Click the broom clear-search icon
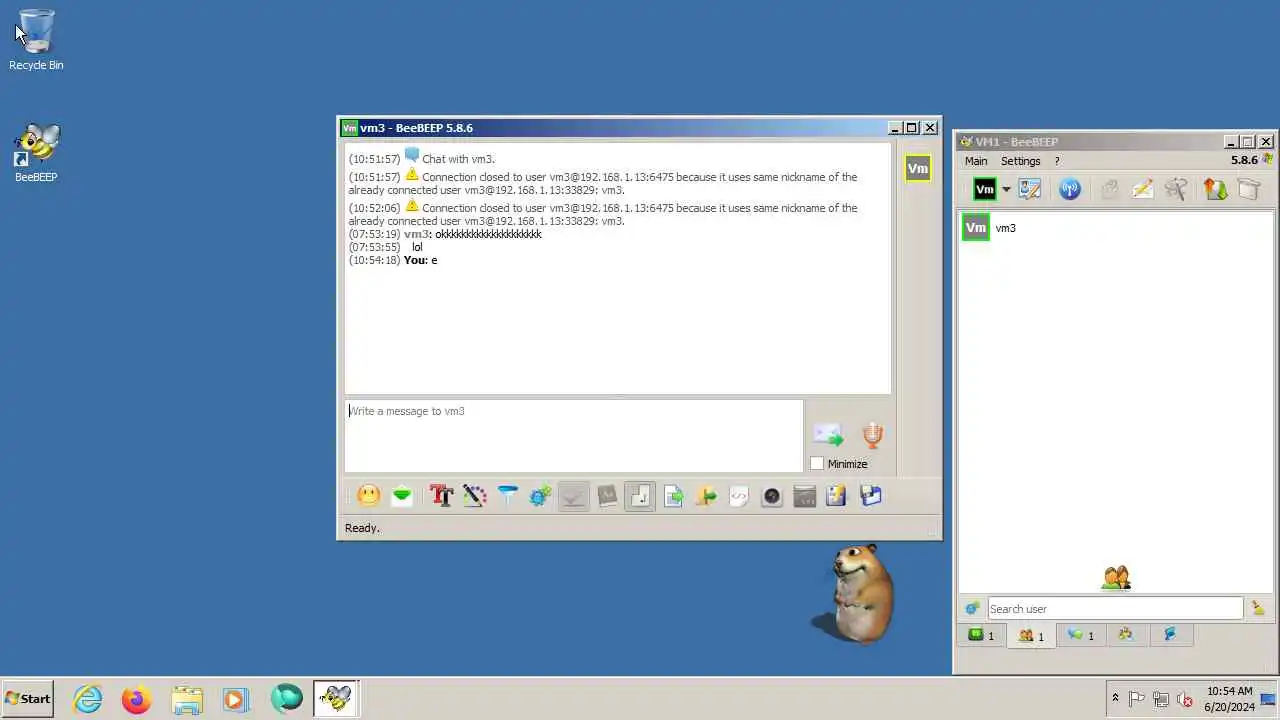Screen dimensions: 1280x720 (x=1258, y=608)
